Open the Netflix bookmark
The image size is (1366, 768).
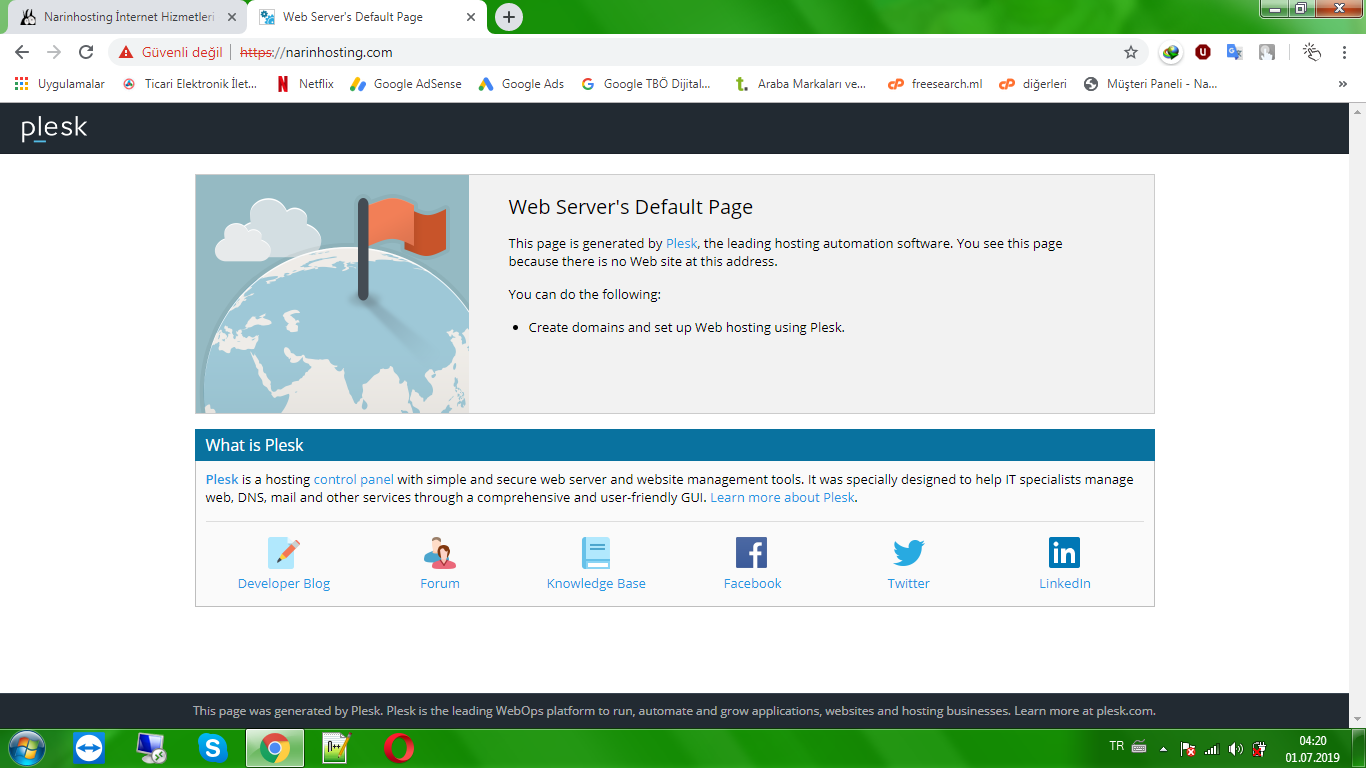[305, 84]
